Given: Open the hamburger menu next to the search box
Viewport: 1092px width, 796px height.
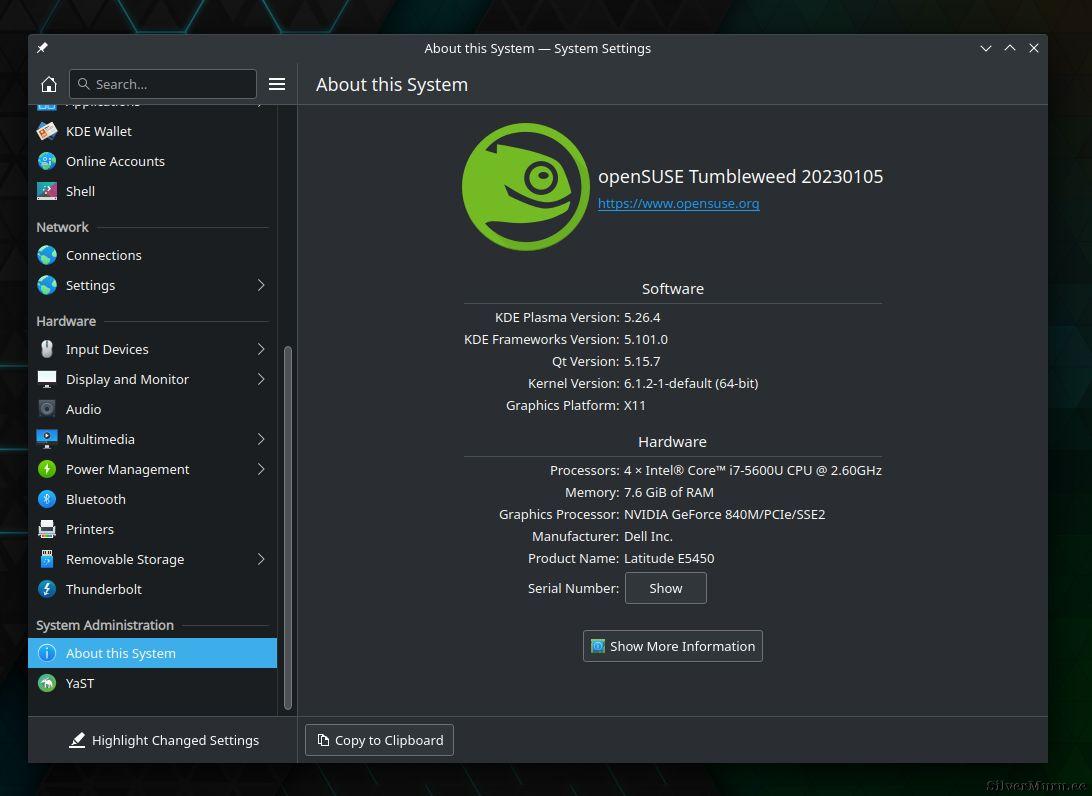Looking at the screenshot, I should [x=277, y=84].
